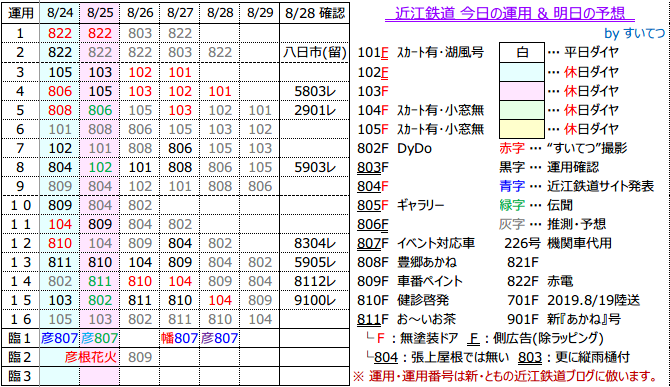Click the pale yellow holiday schedule swatch

(522, 129)
